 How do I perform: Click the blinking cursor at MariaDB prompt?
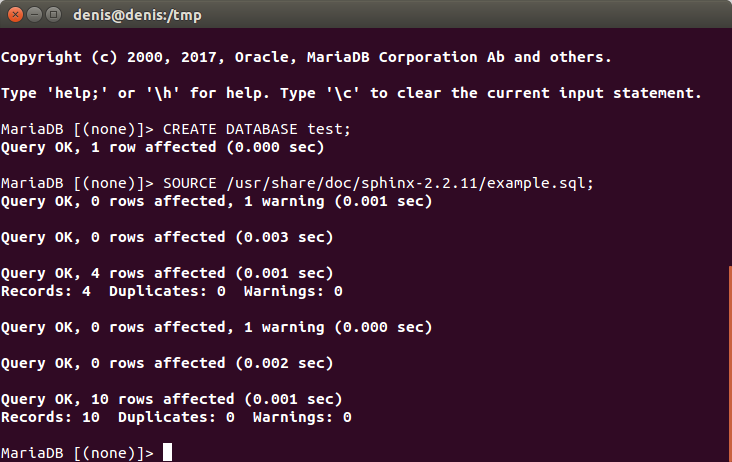click(x=168, y=452)
